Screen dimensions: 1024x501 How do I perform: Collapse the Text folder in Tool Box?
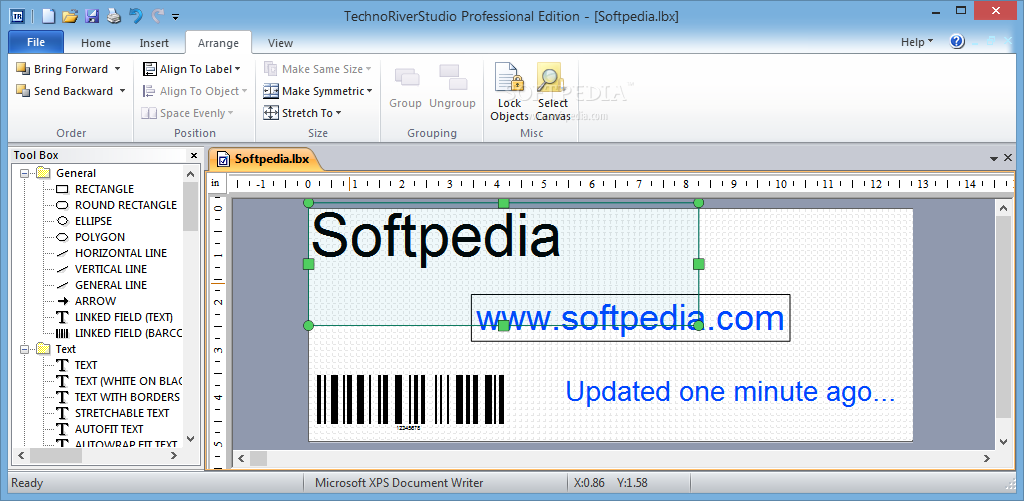(x=25, y=349)
